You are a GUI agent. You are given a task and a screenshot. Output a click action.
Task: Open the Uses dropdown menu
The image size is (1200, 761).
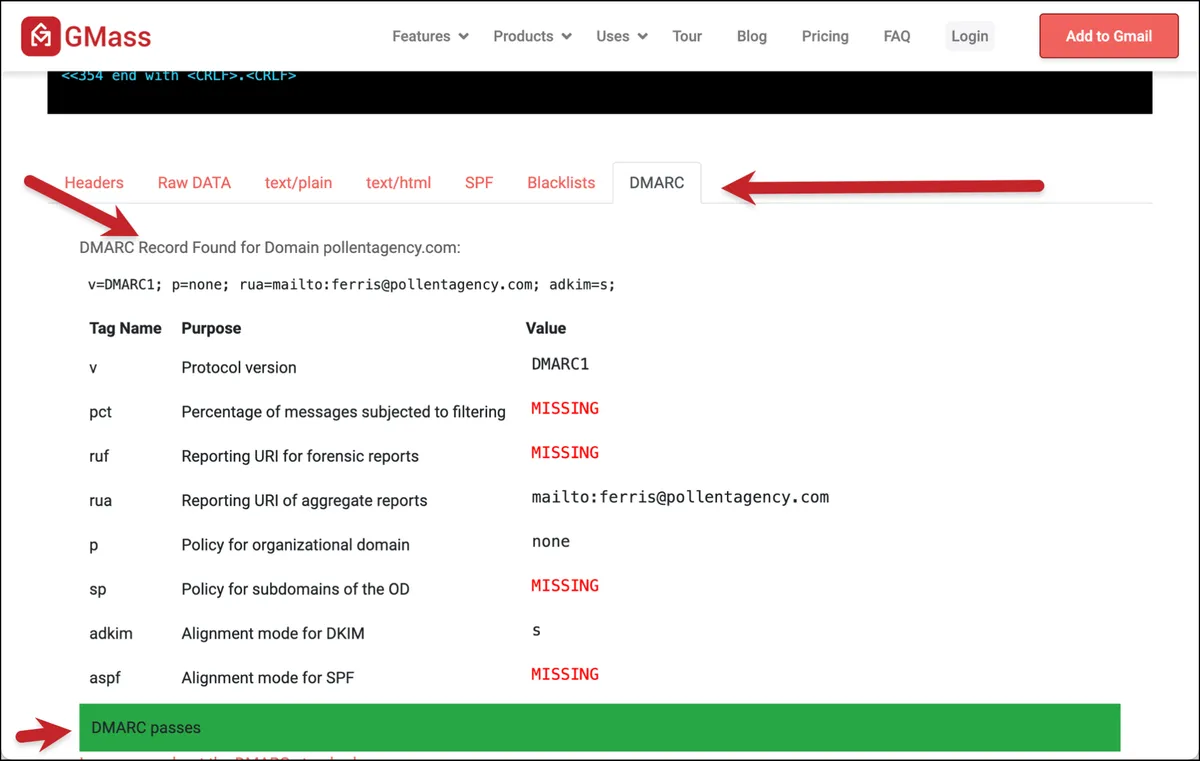point(622,36)
